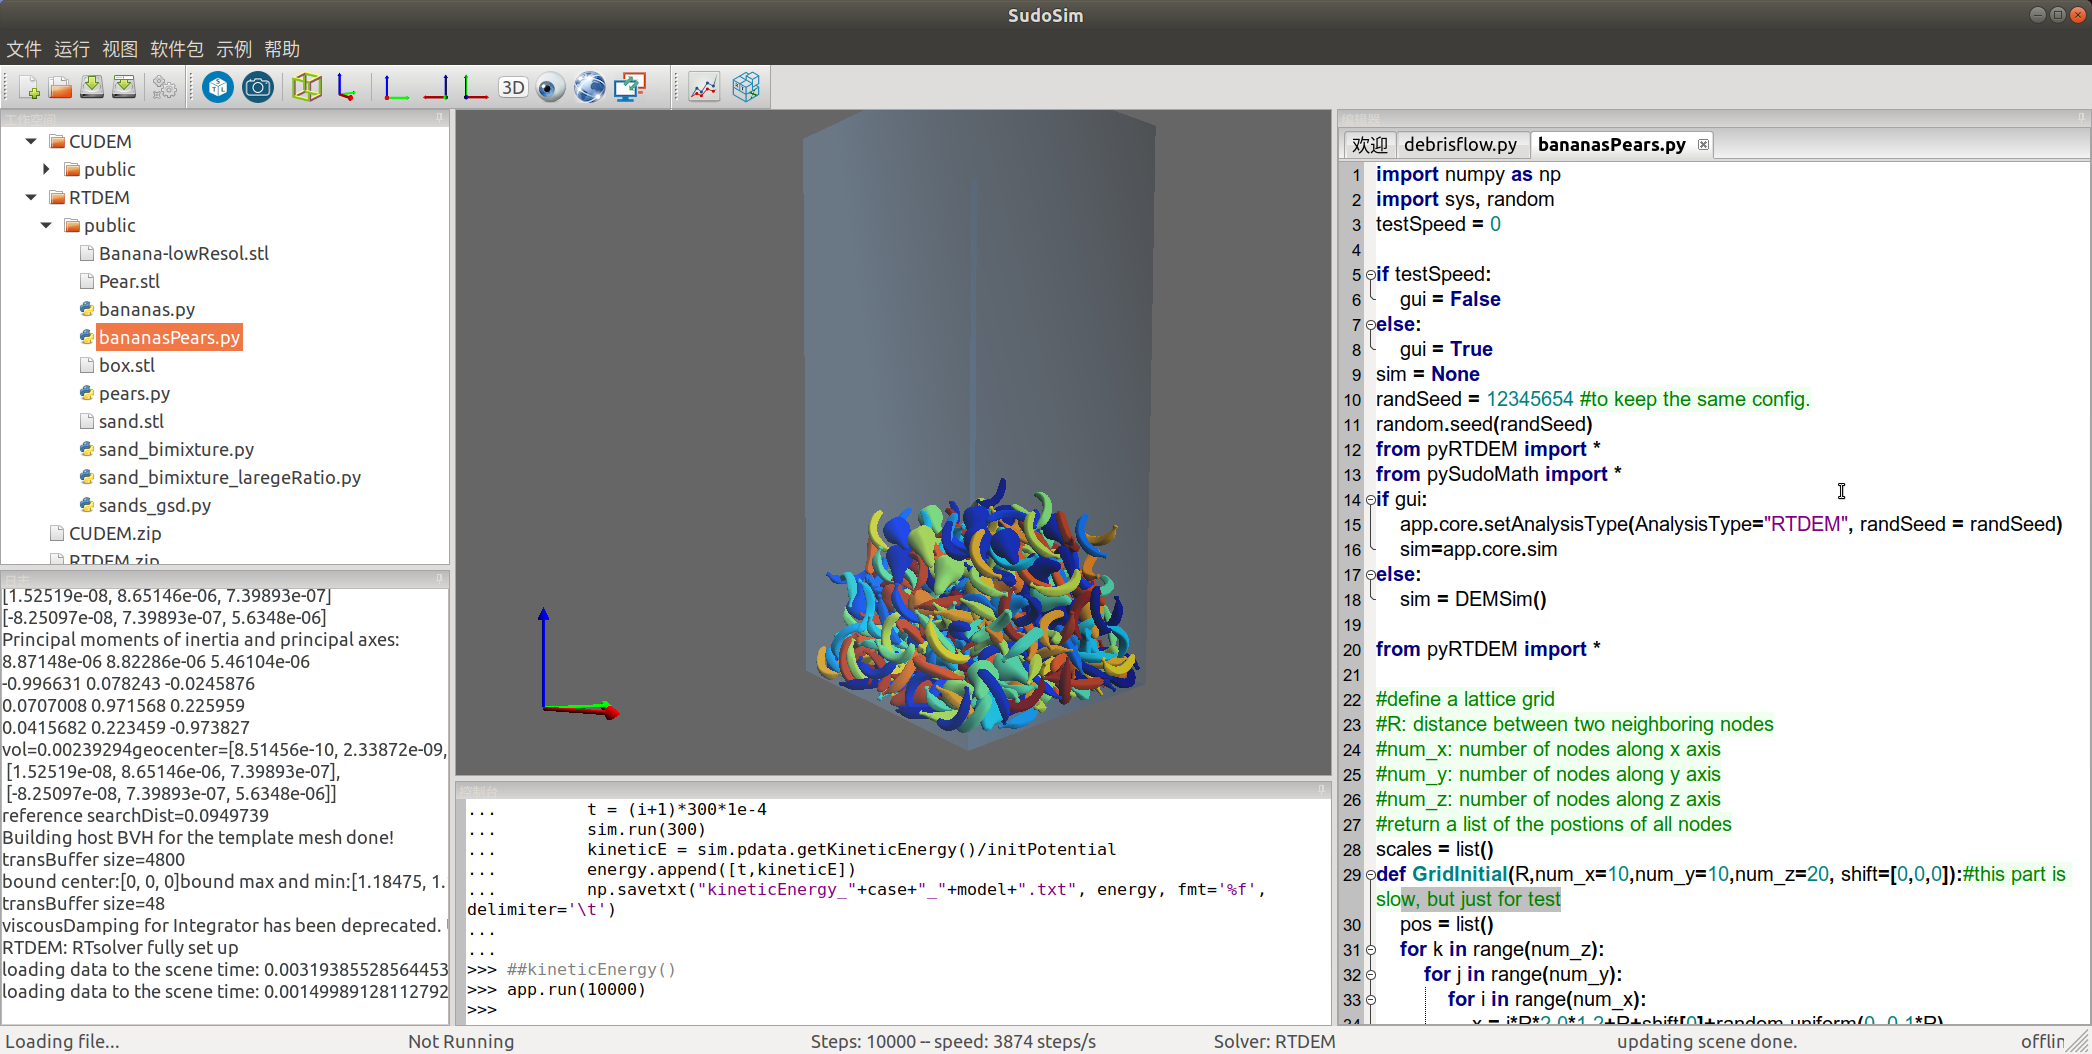Fold the 'if testSpeed' code block

pyautogui.click(x=1371, y=275)
